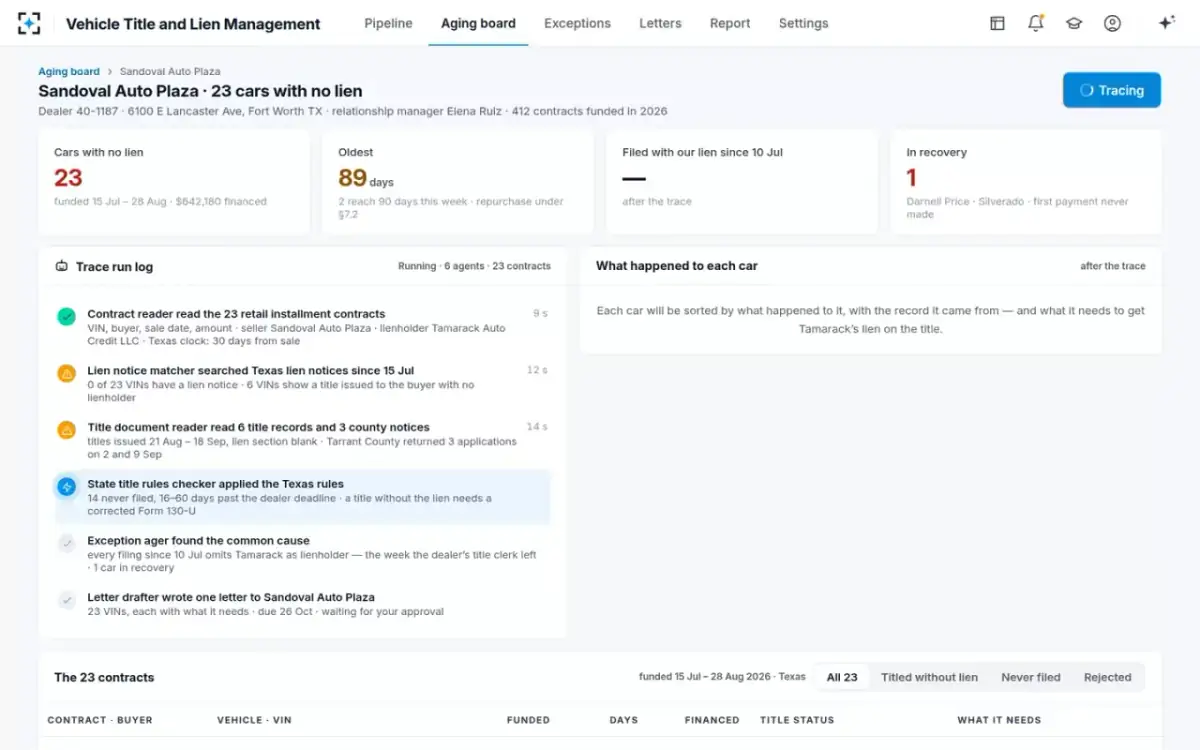Open the graduation cap learning icon
Viewport: 1200px width, 750px height.
[x=1074, y=23]
